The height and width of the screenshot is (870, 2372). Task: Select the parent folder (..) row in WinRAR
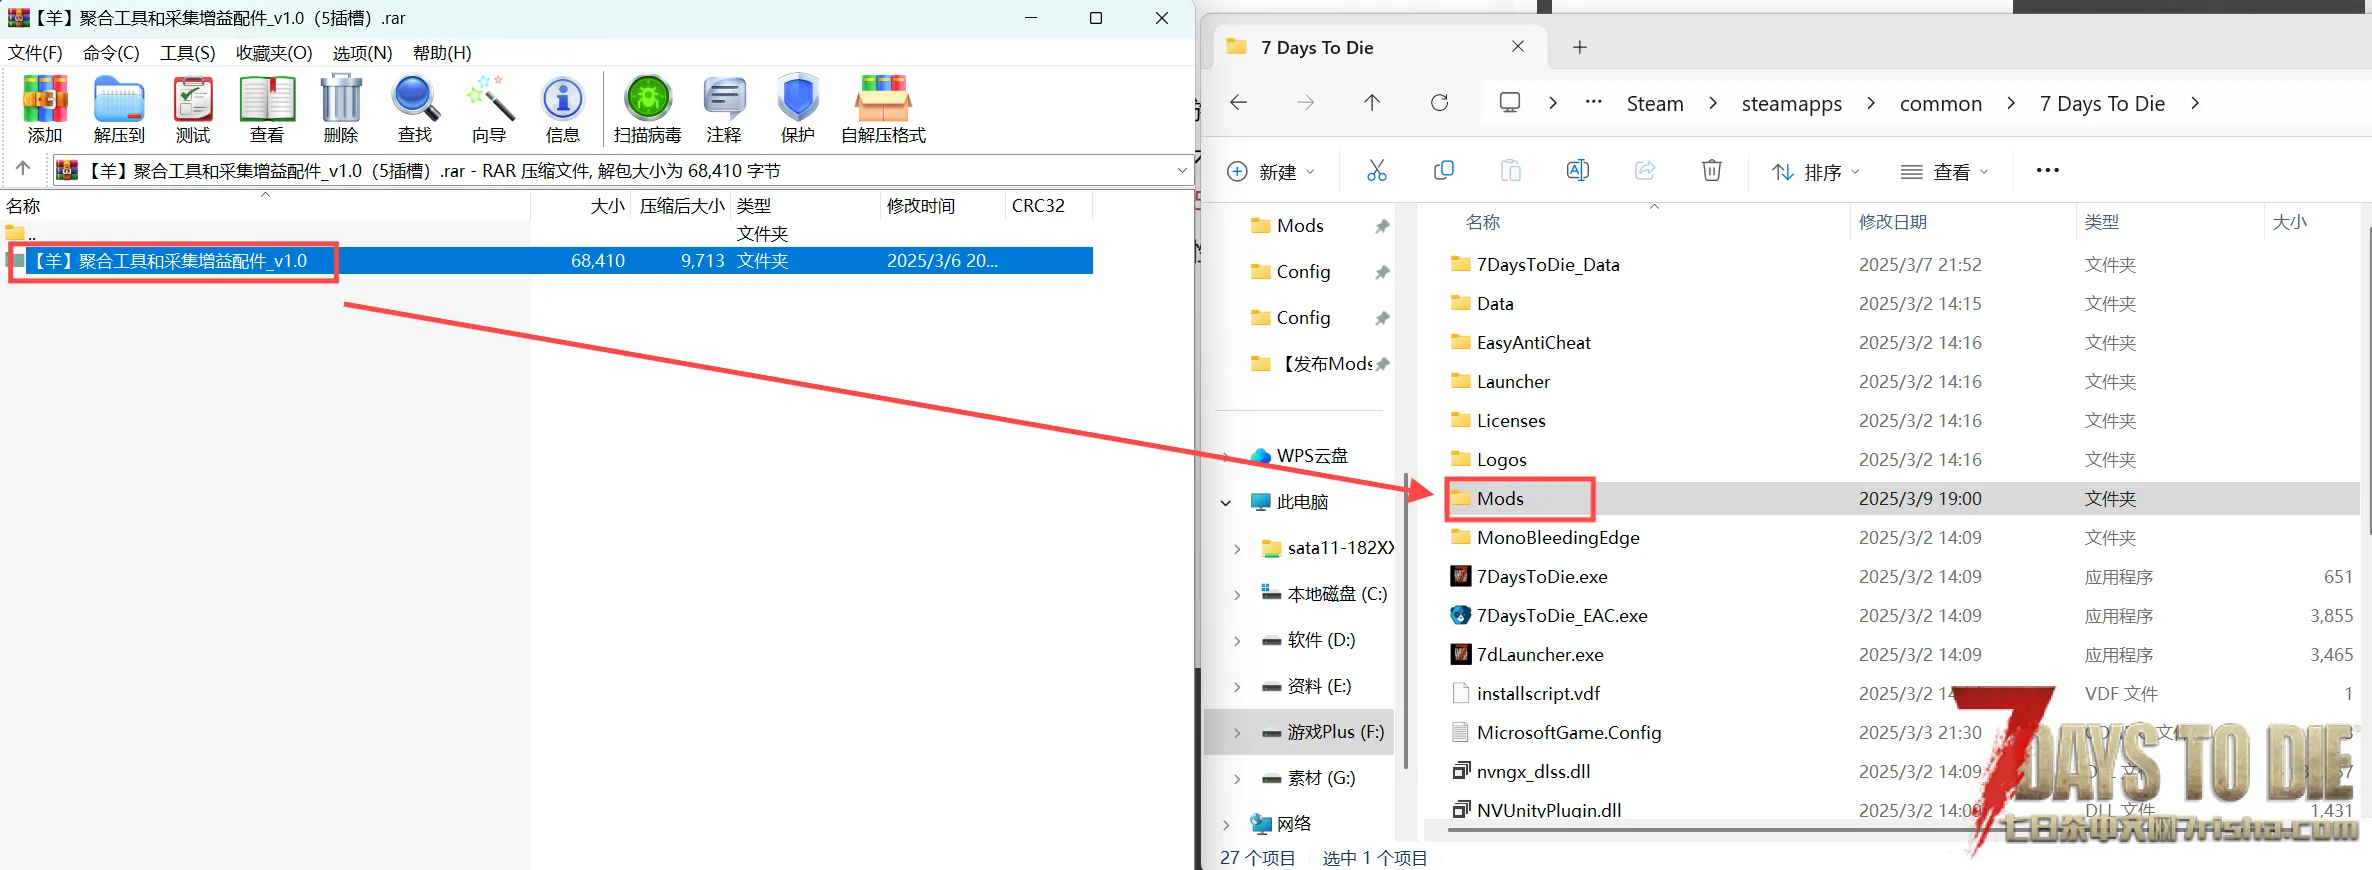(548, 234)
